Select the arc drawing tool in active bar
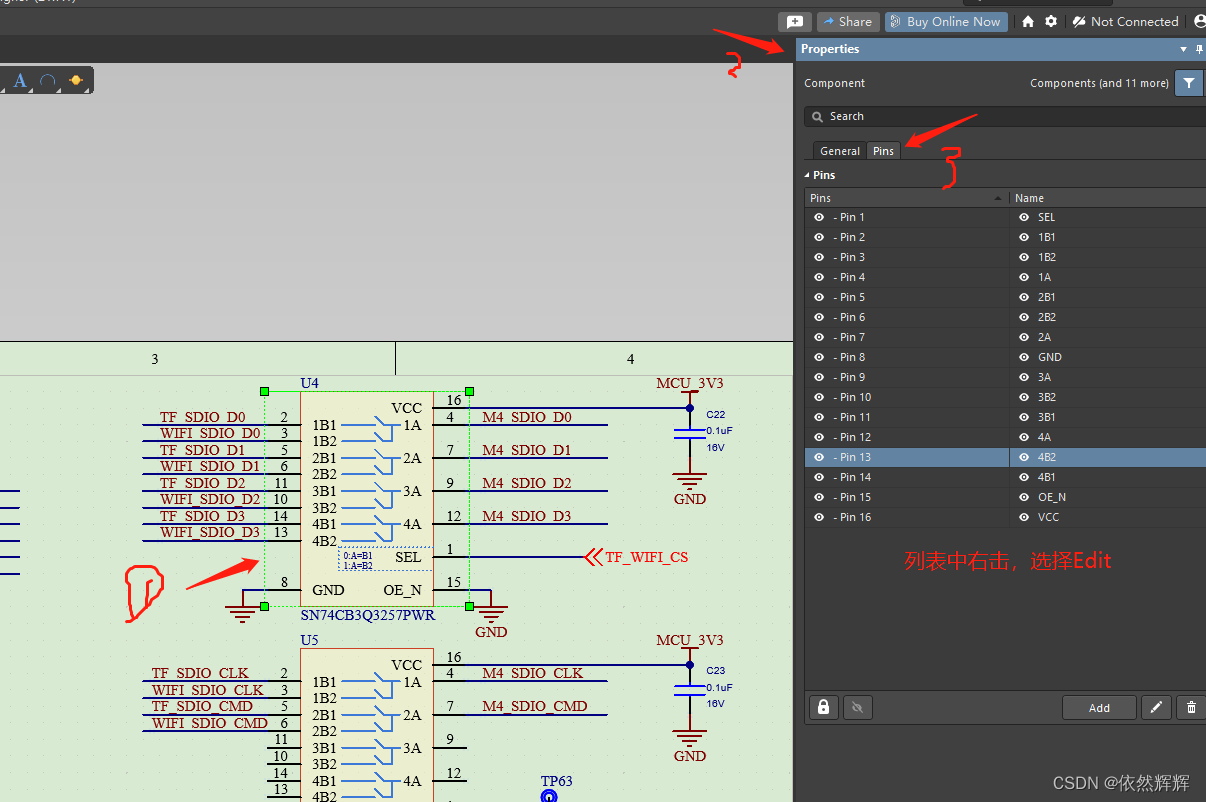The image size is (1206, 802). [47, 81]
